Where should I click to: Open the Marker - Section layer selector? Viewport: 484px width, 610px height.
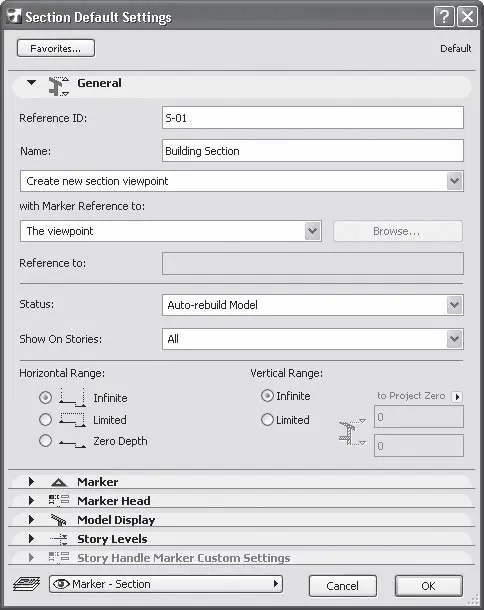point(166,584)
